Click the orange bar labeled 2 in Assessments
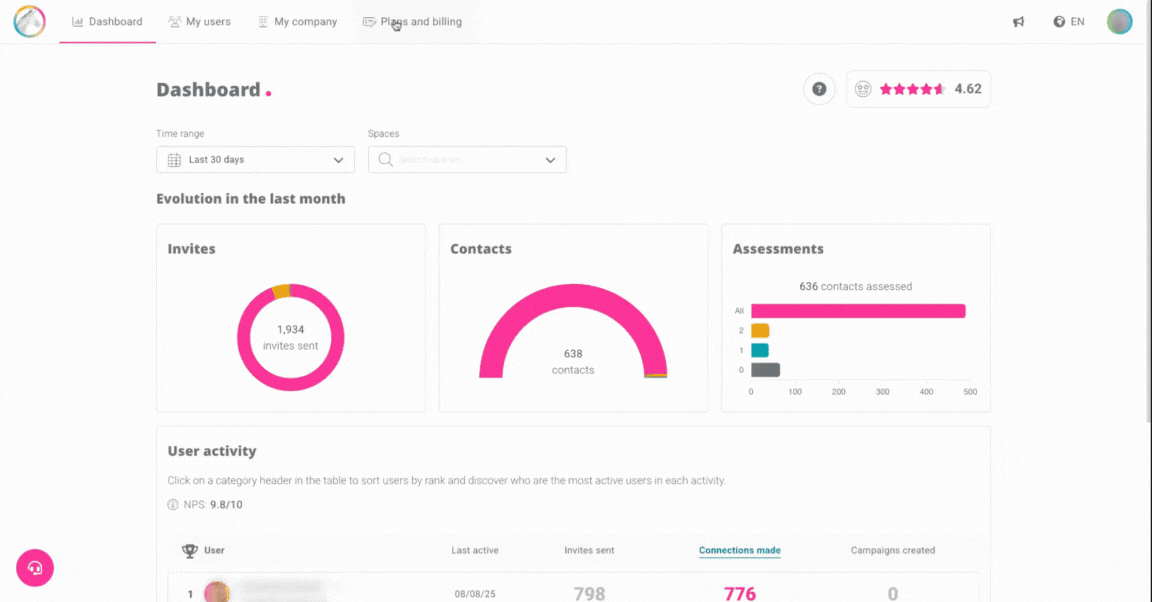 (760, 331)
